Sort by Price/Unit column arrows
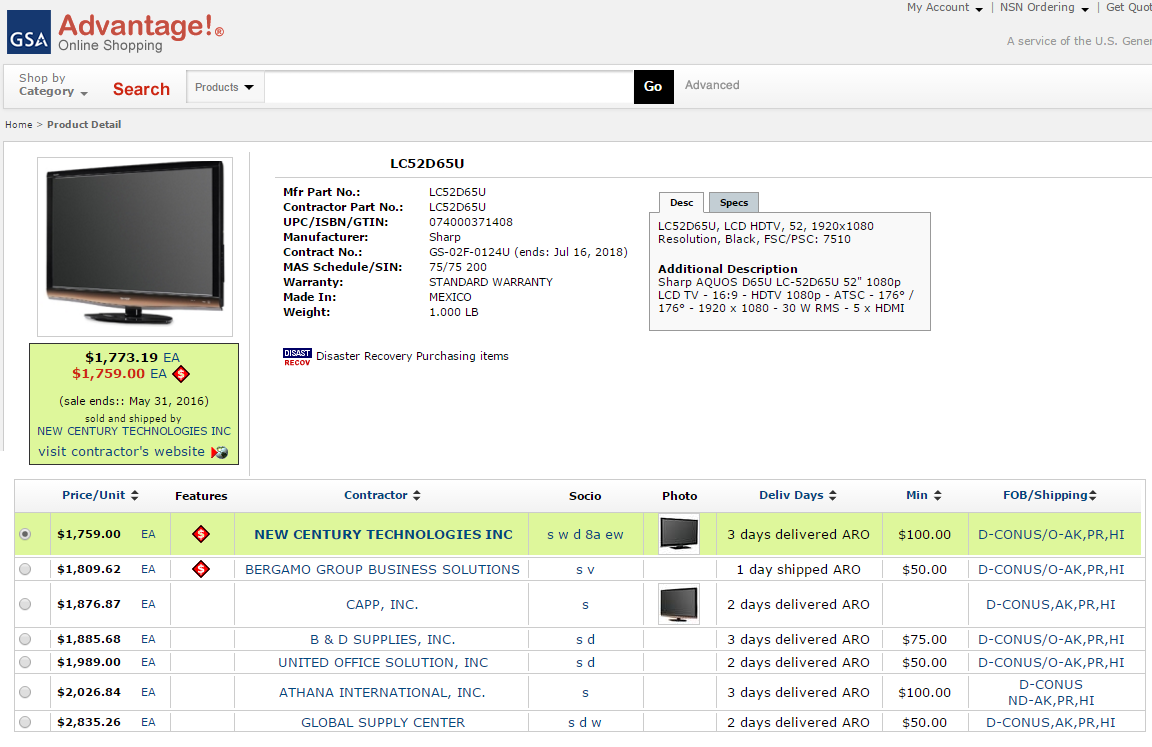 click(134, 496)
